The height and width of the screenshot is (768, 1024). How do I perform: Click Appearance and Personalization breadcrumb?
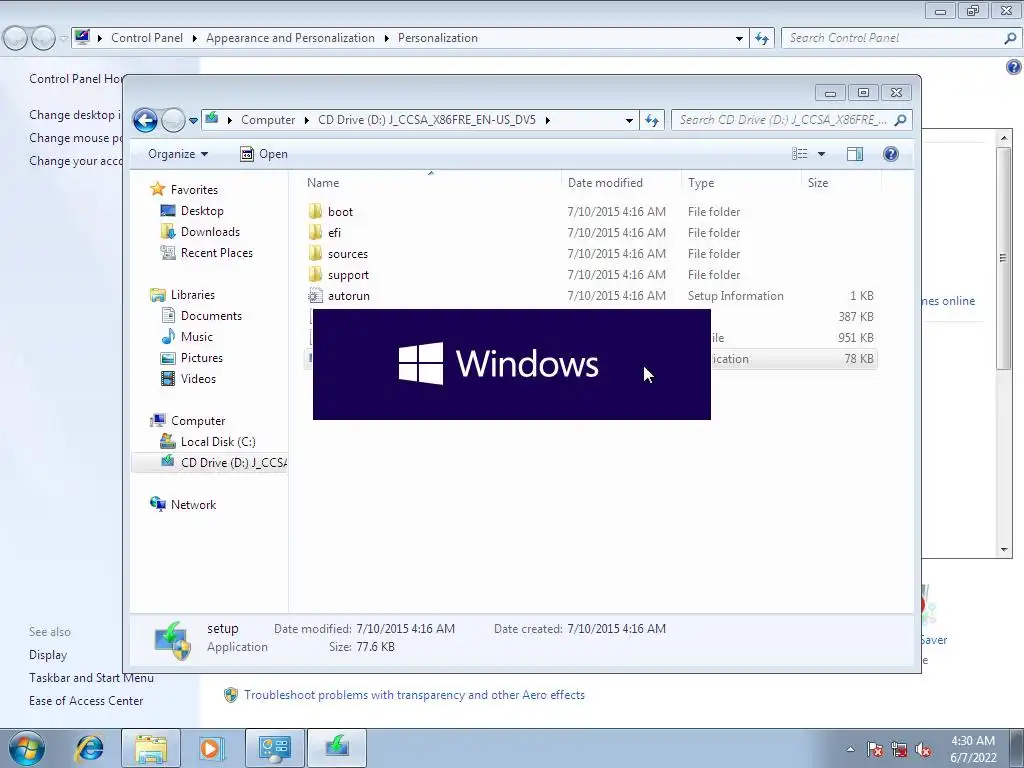(290, 38)
